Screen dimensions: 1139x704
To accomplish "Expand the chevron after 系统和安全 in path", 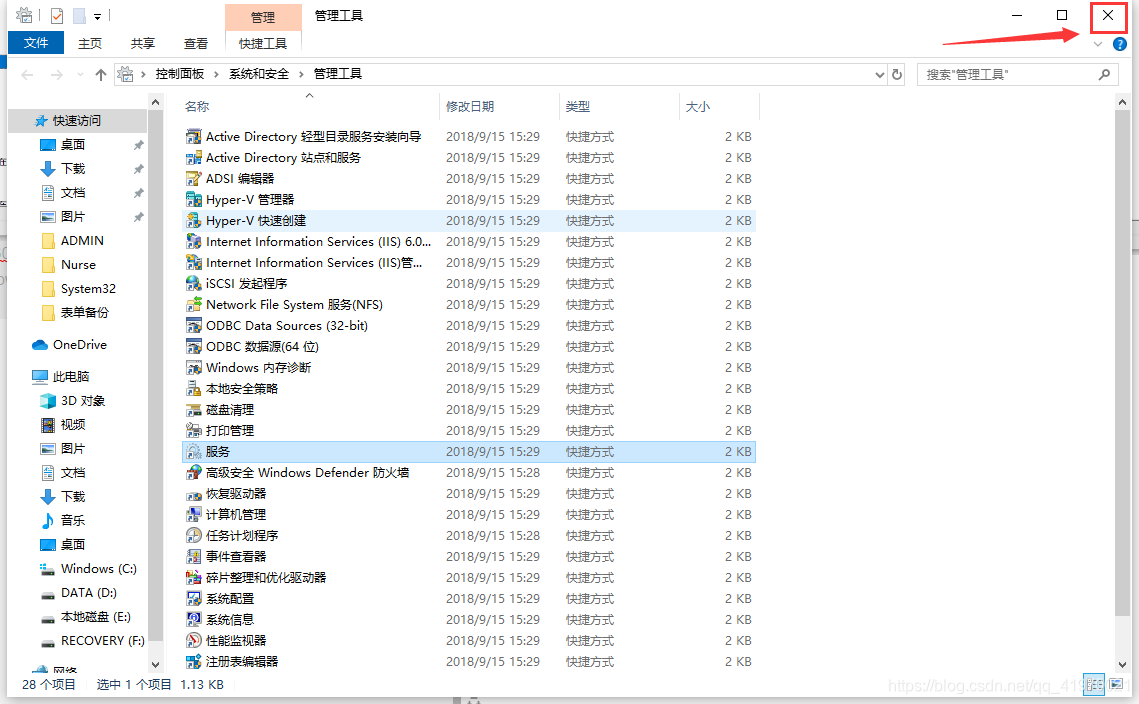I will click(x=301, y=74).
